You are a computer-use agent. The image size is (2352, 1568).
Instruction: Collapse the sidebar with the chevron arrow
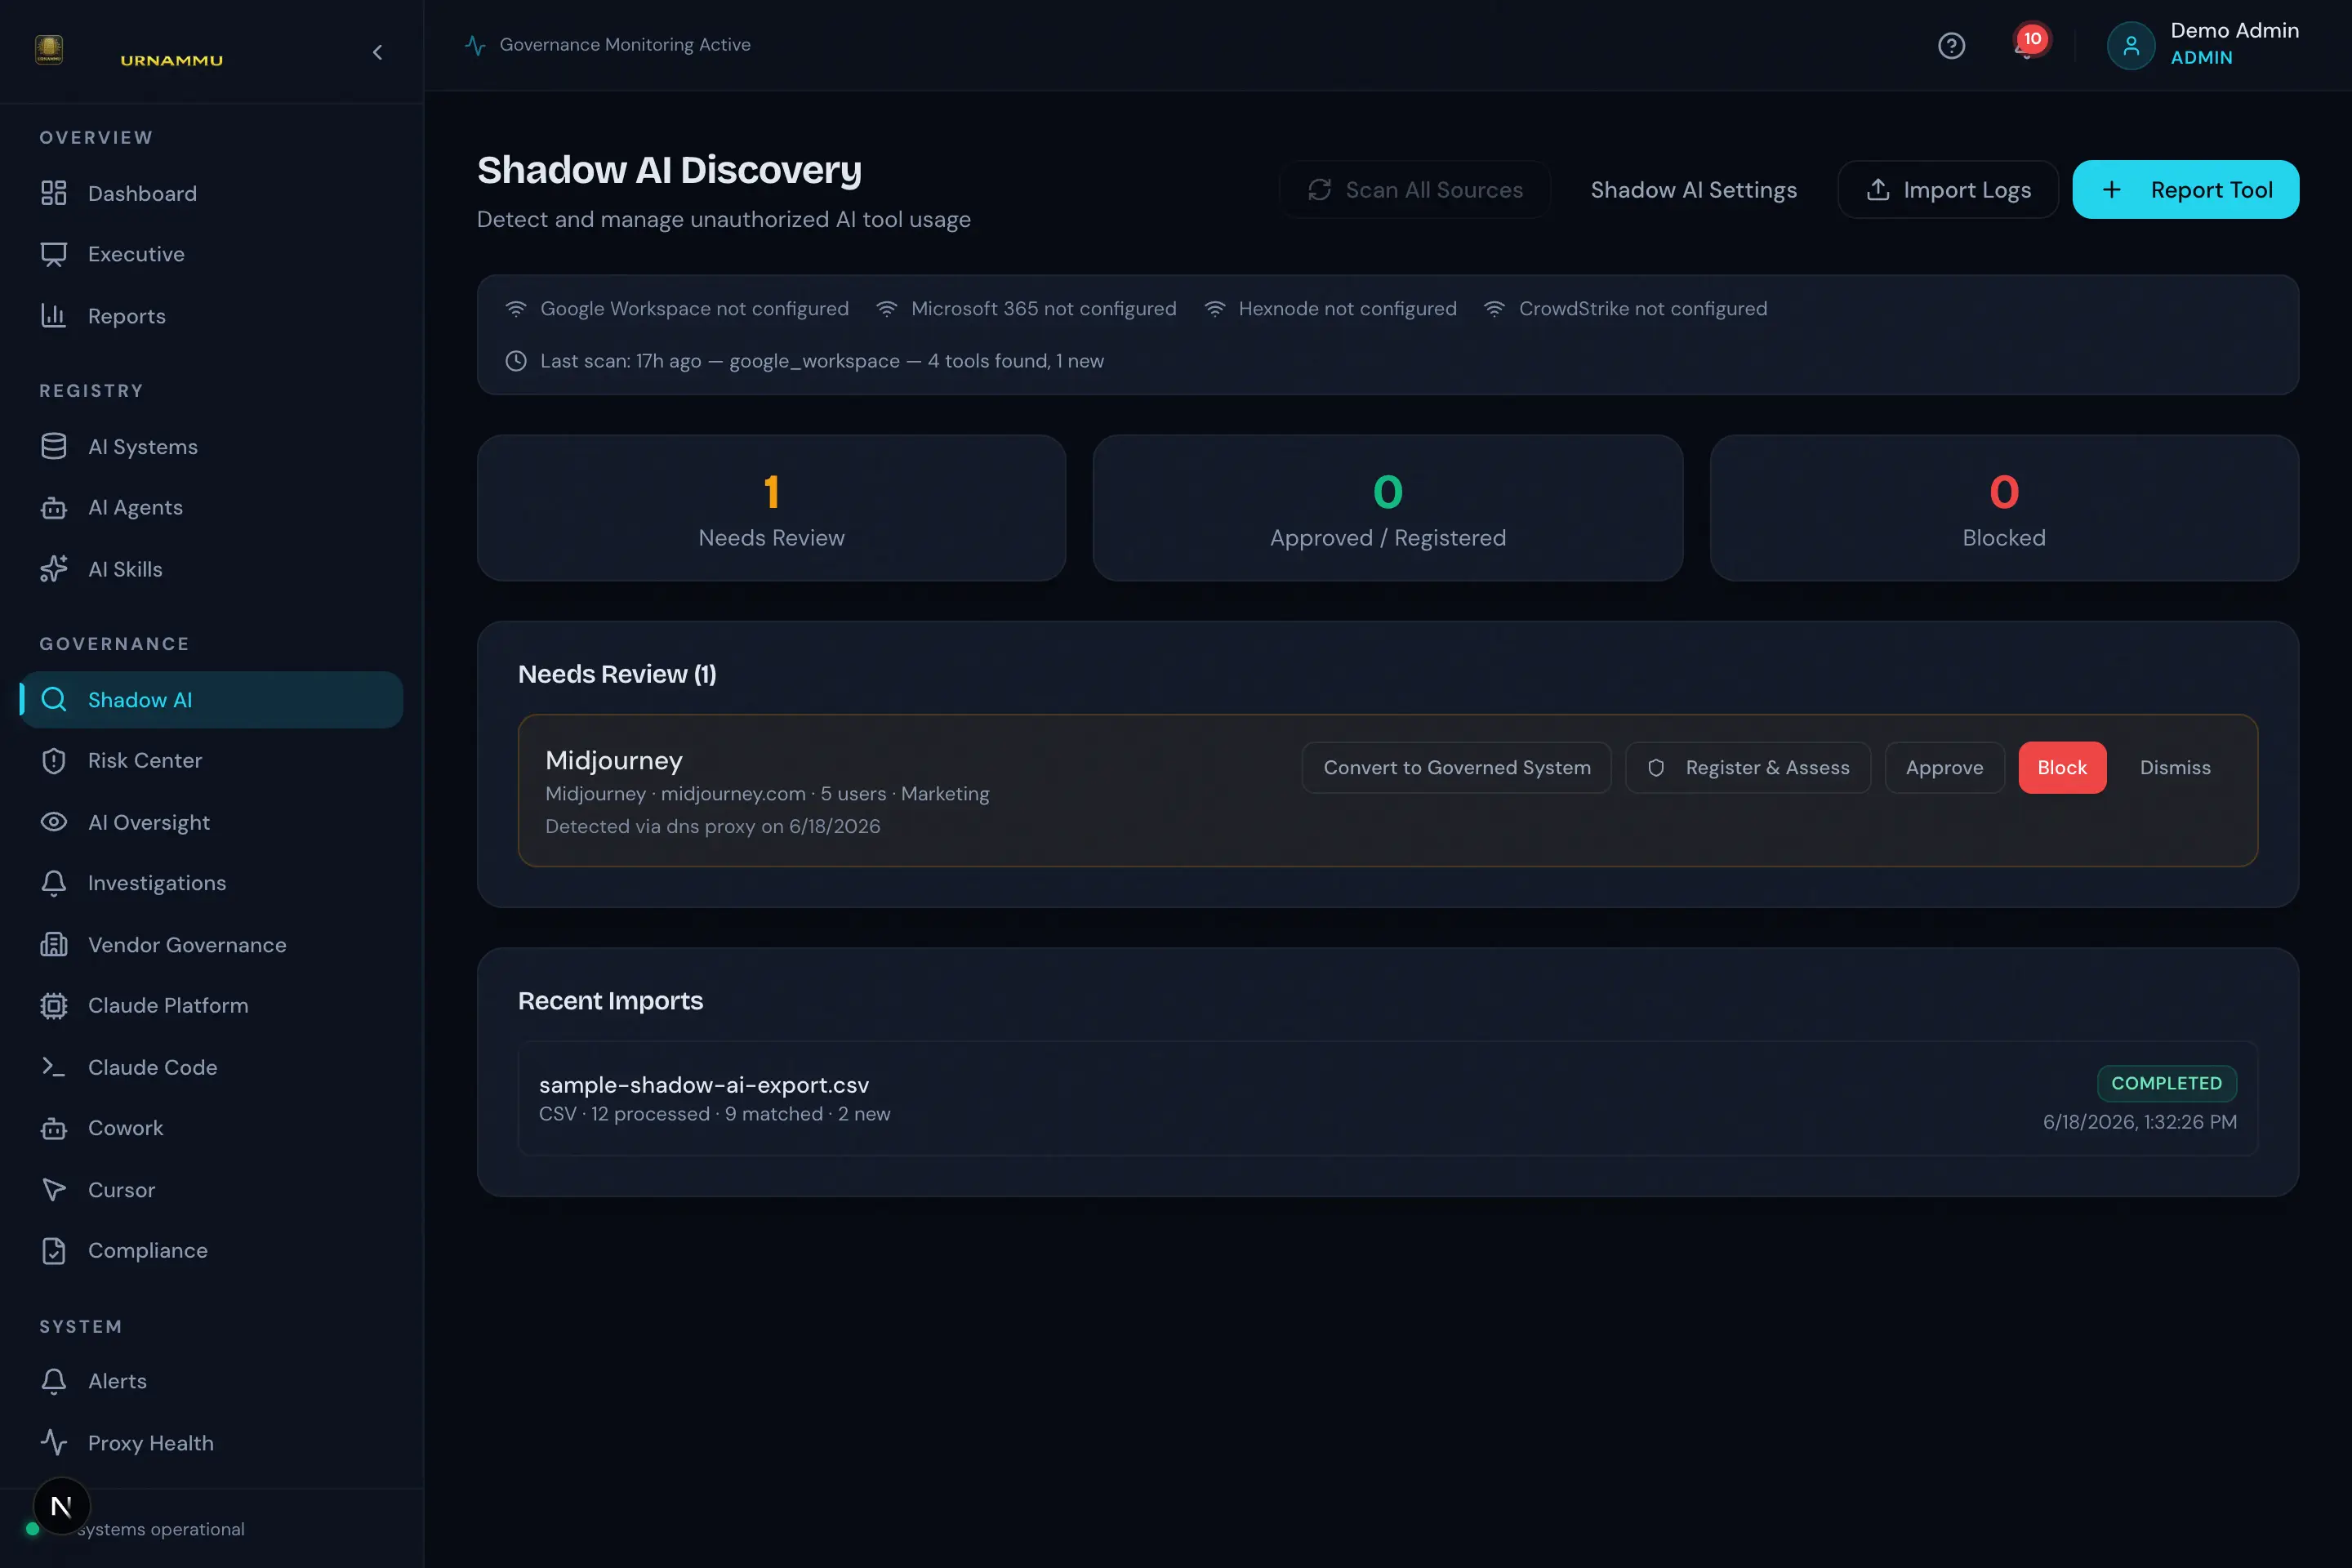click(x=377, y=52)
